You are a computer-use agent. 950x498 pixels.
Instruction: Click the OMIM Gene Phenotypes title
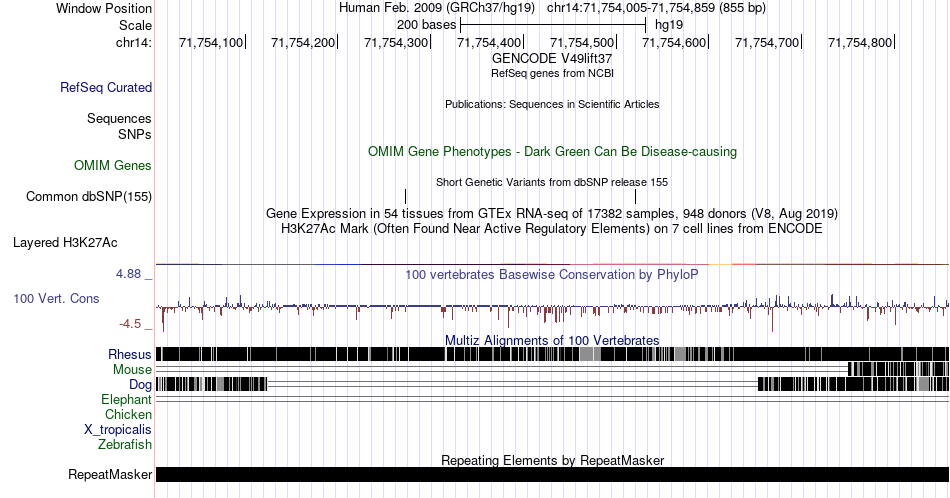point(553,151)
